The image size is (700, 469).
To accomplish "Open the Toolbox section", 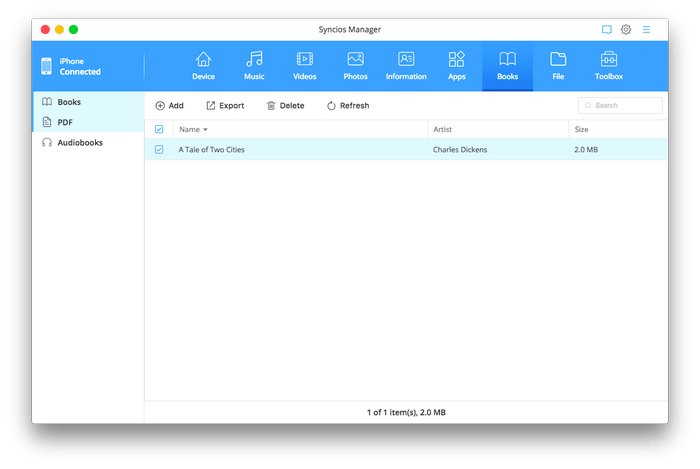I will [x=609, y=66].
